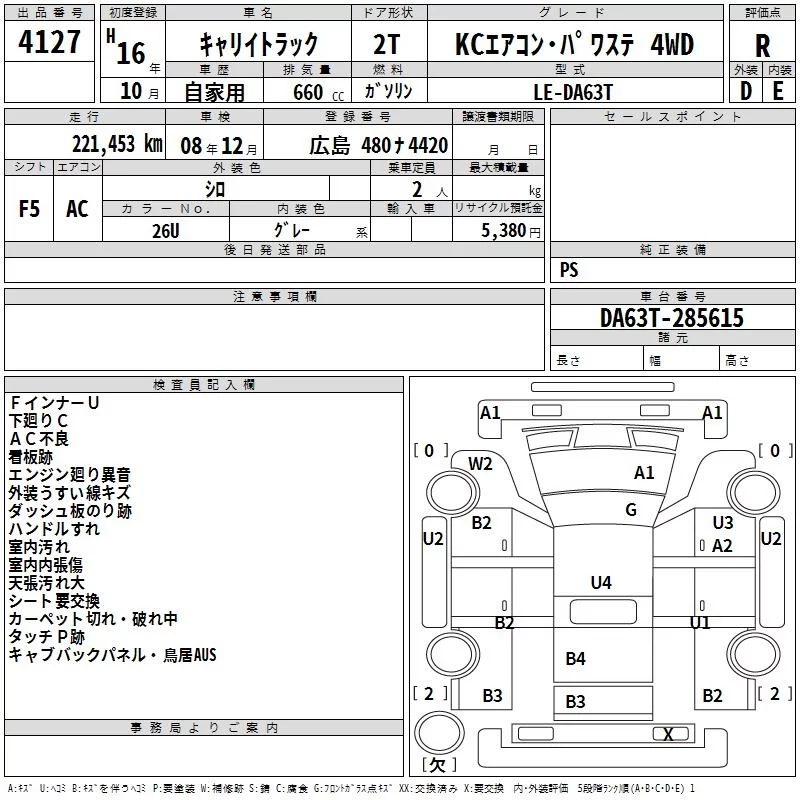Click the AC不良 inspector note
Screen dimensions: 800x800
[x=39, y=439]
